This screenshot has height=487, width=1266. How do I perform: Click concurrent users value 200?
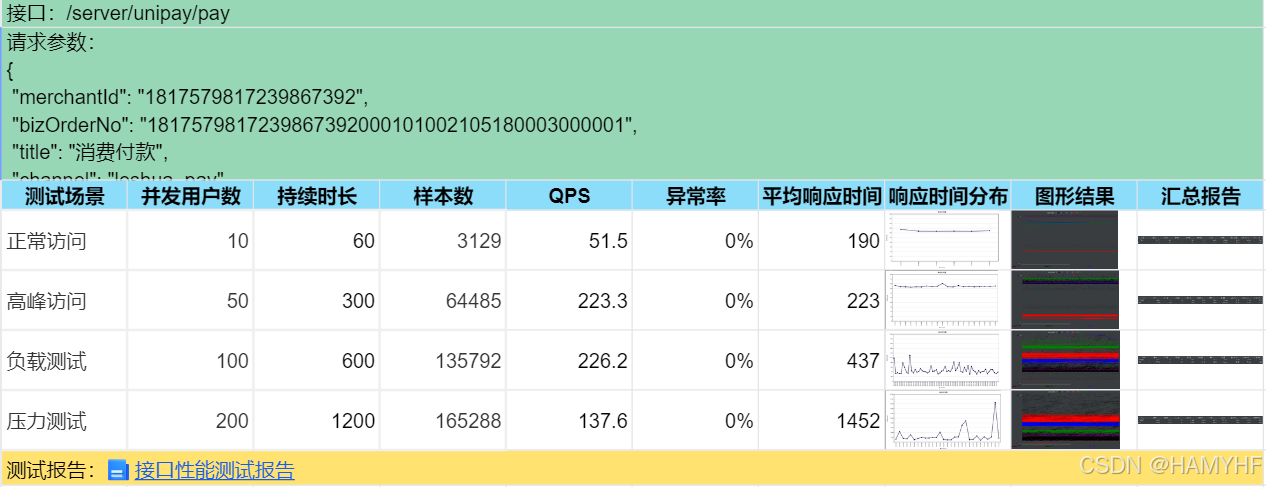pos(232,421)
